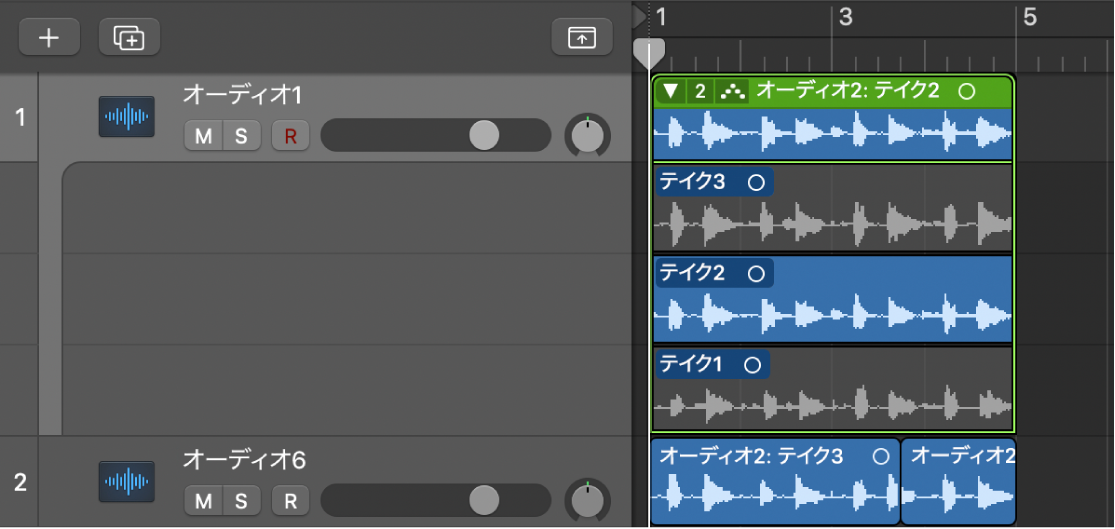This screenshot has height=529, width=1115.
Task: Solo the オーディオ1 track
Action: click(x=241, y=136)
